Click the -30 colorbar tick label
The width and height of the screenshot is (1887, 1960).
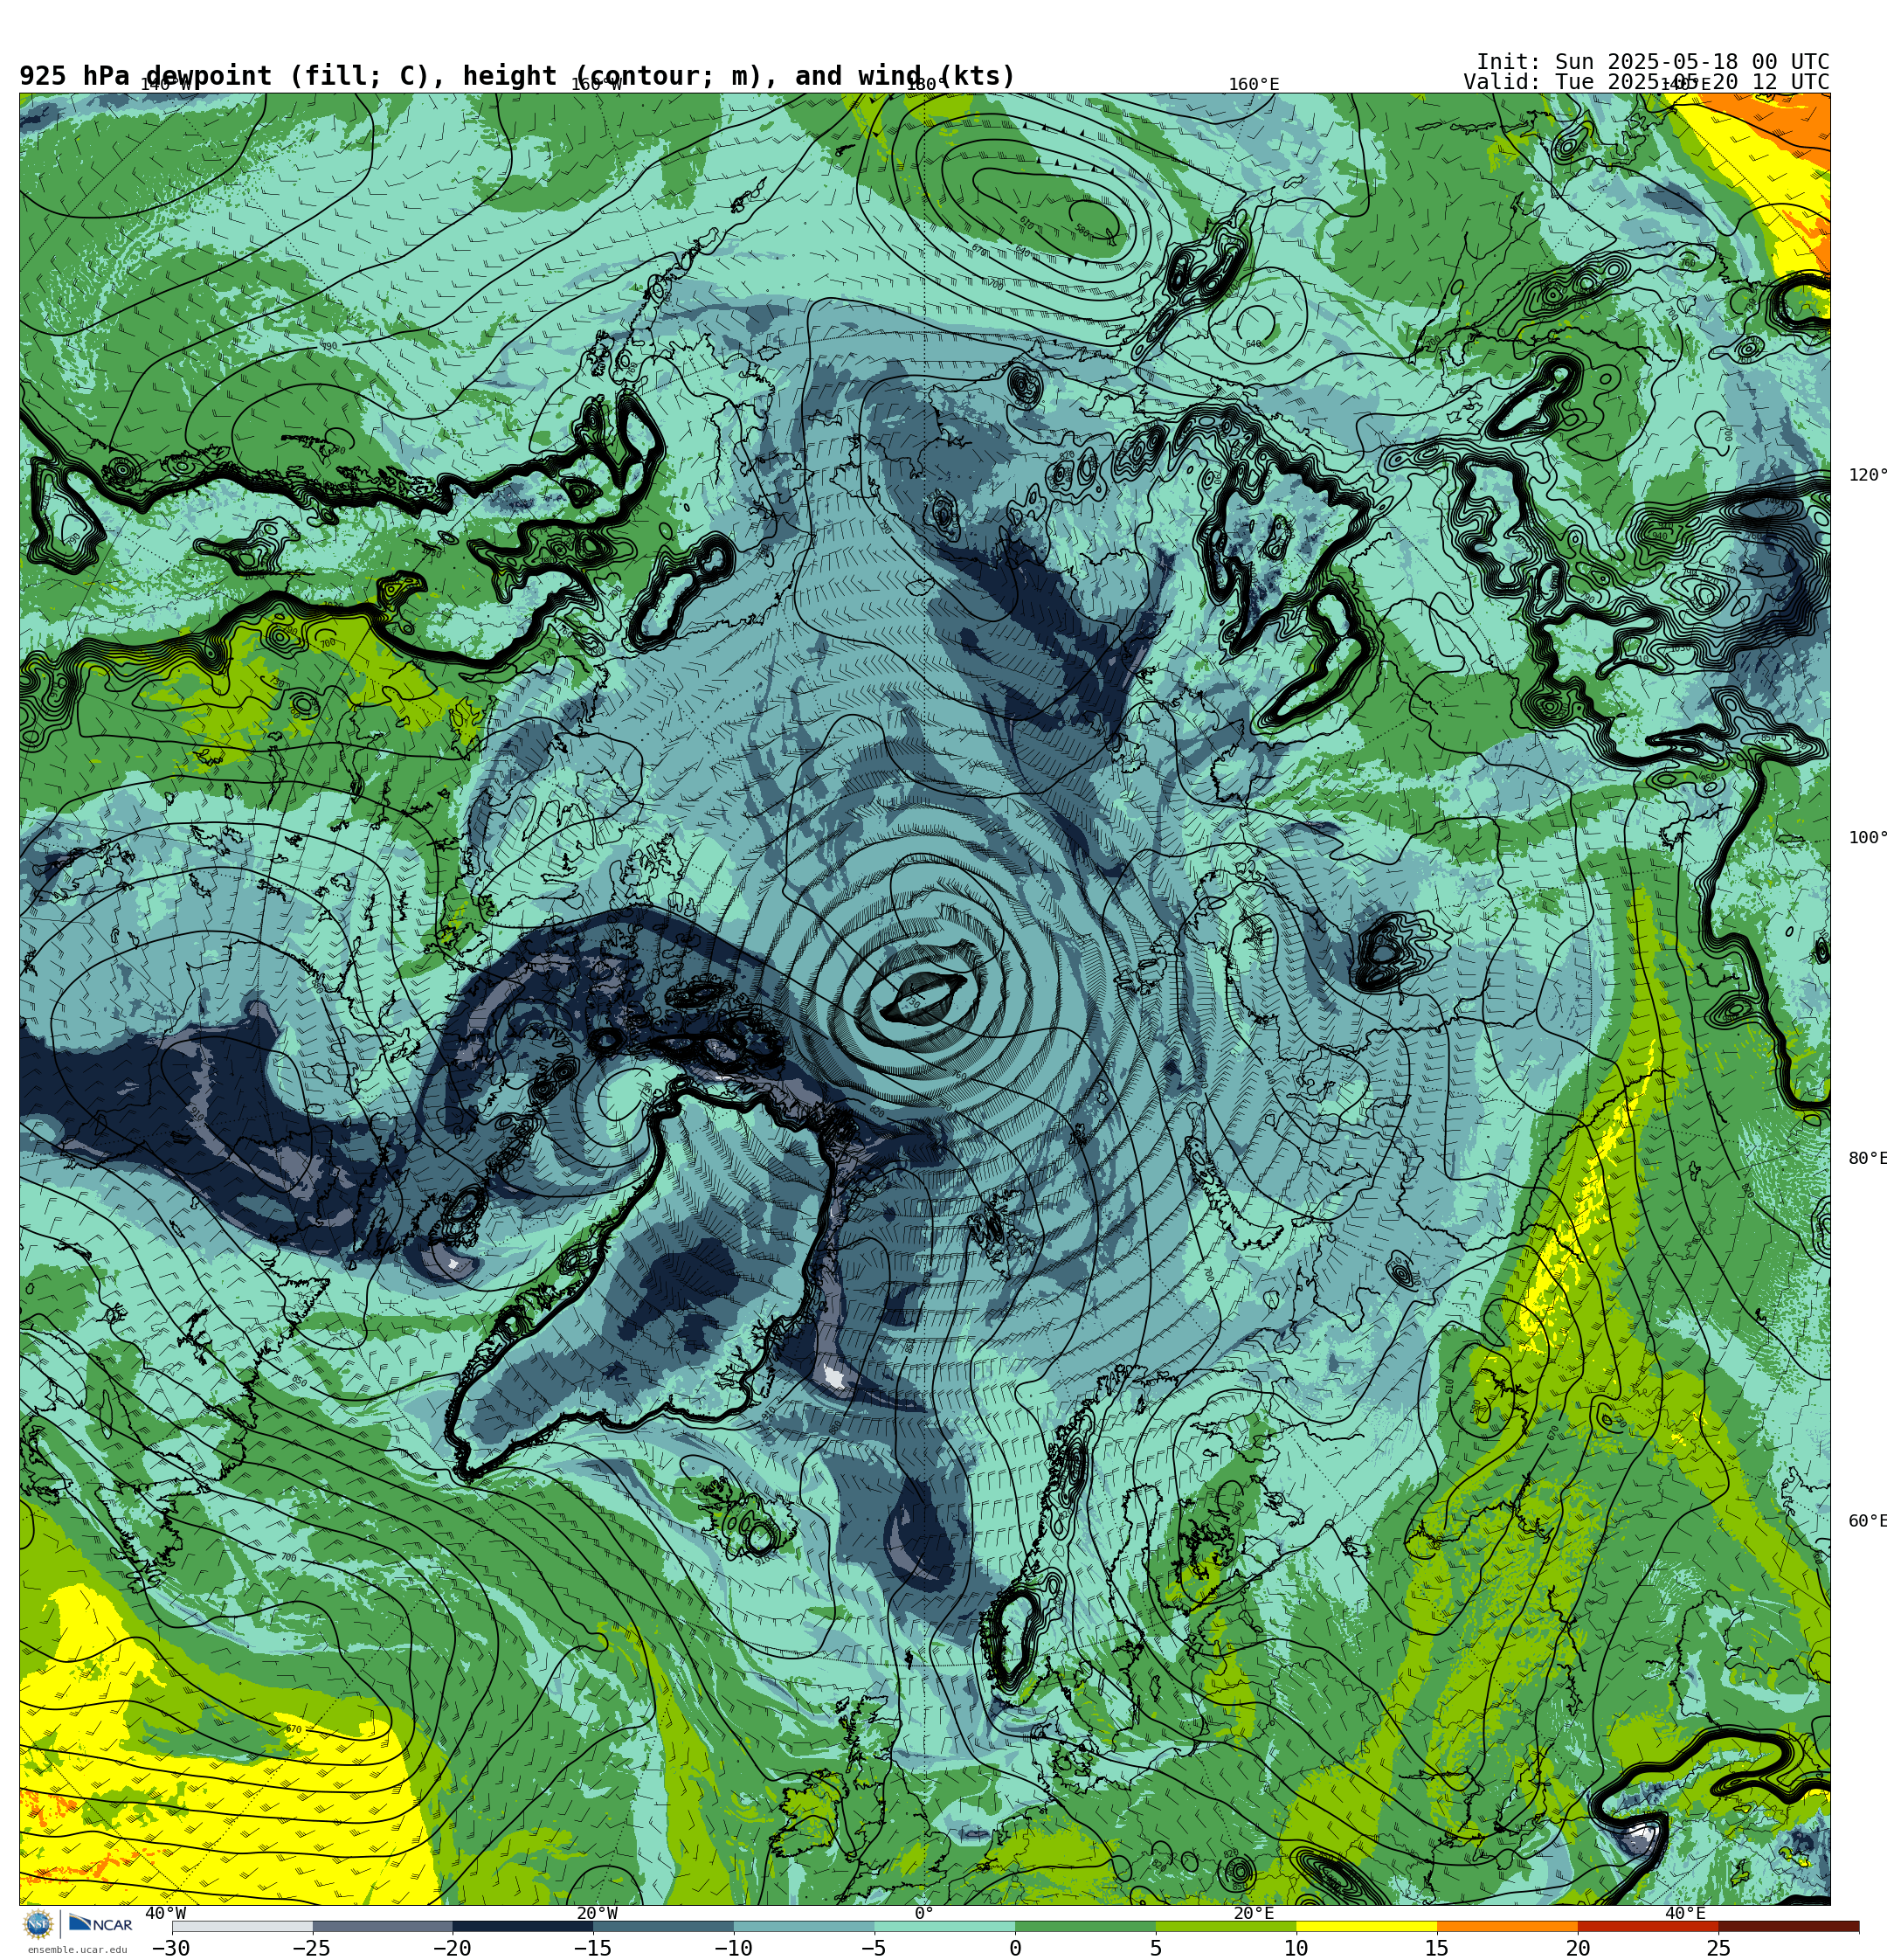pos(170,1947)
